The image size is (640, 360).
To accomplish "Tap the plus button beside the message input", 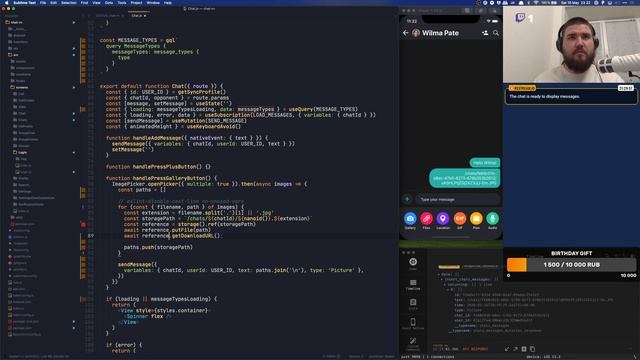I will pyautogui.click(x=407, y=199).
